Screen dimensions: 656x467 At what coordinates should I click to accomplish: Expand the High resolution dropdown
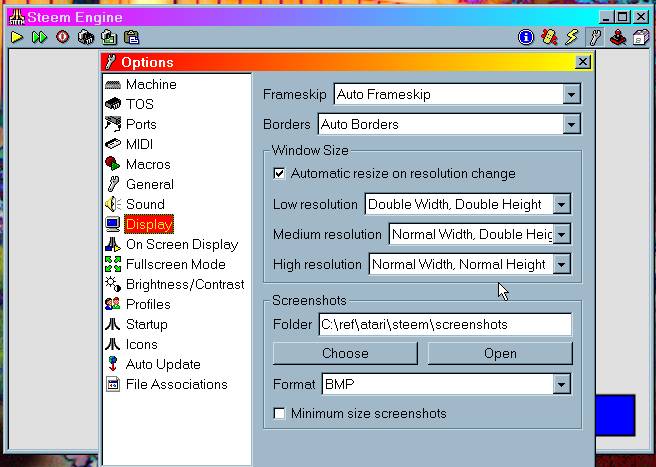pos(561,264)
